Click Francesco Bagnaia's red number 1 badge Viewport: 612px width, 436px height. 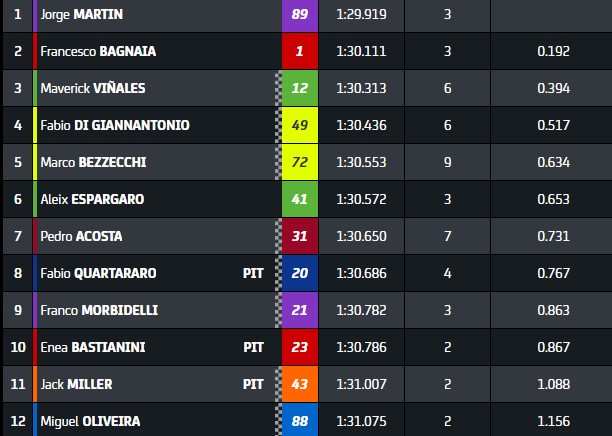(300, 51)
